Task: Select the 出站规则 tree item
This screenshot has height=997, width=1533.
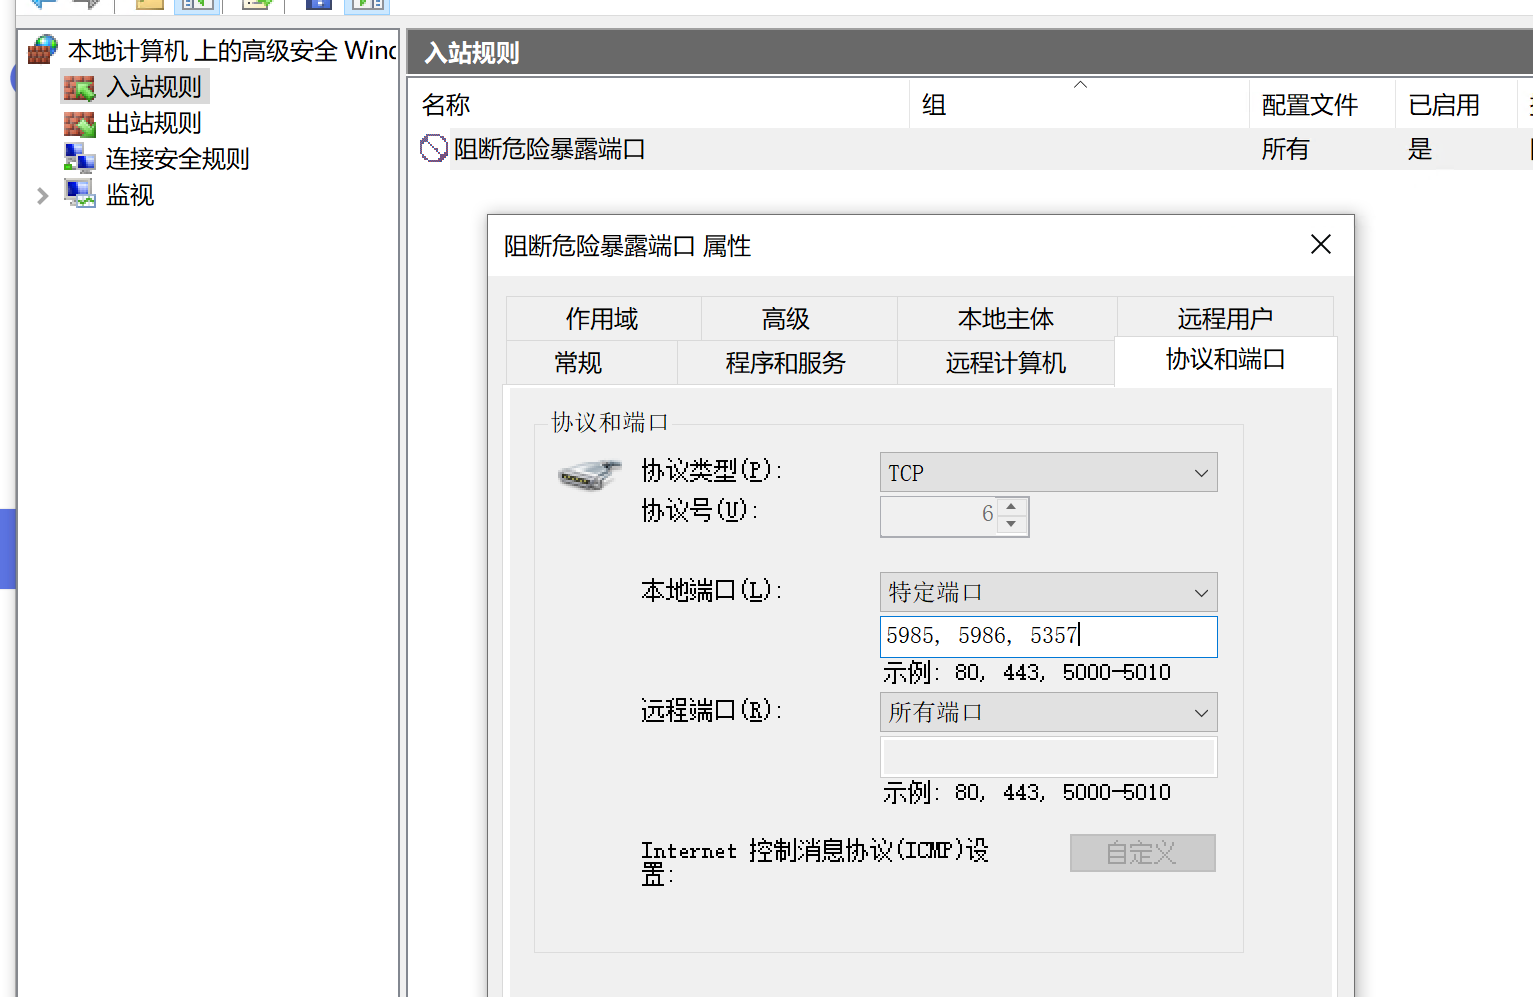Action: [152, 122]
